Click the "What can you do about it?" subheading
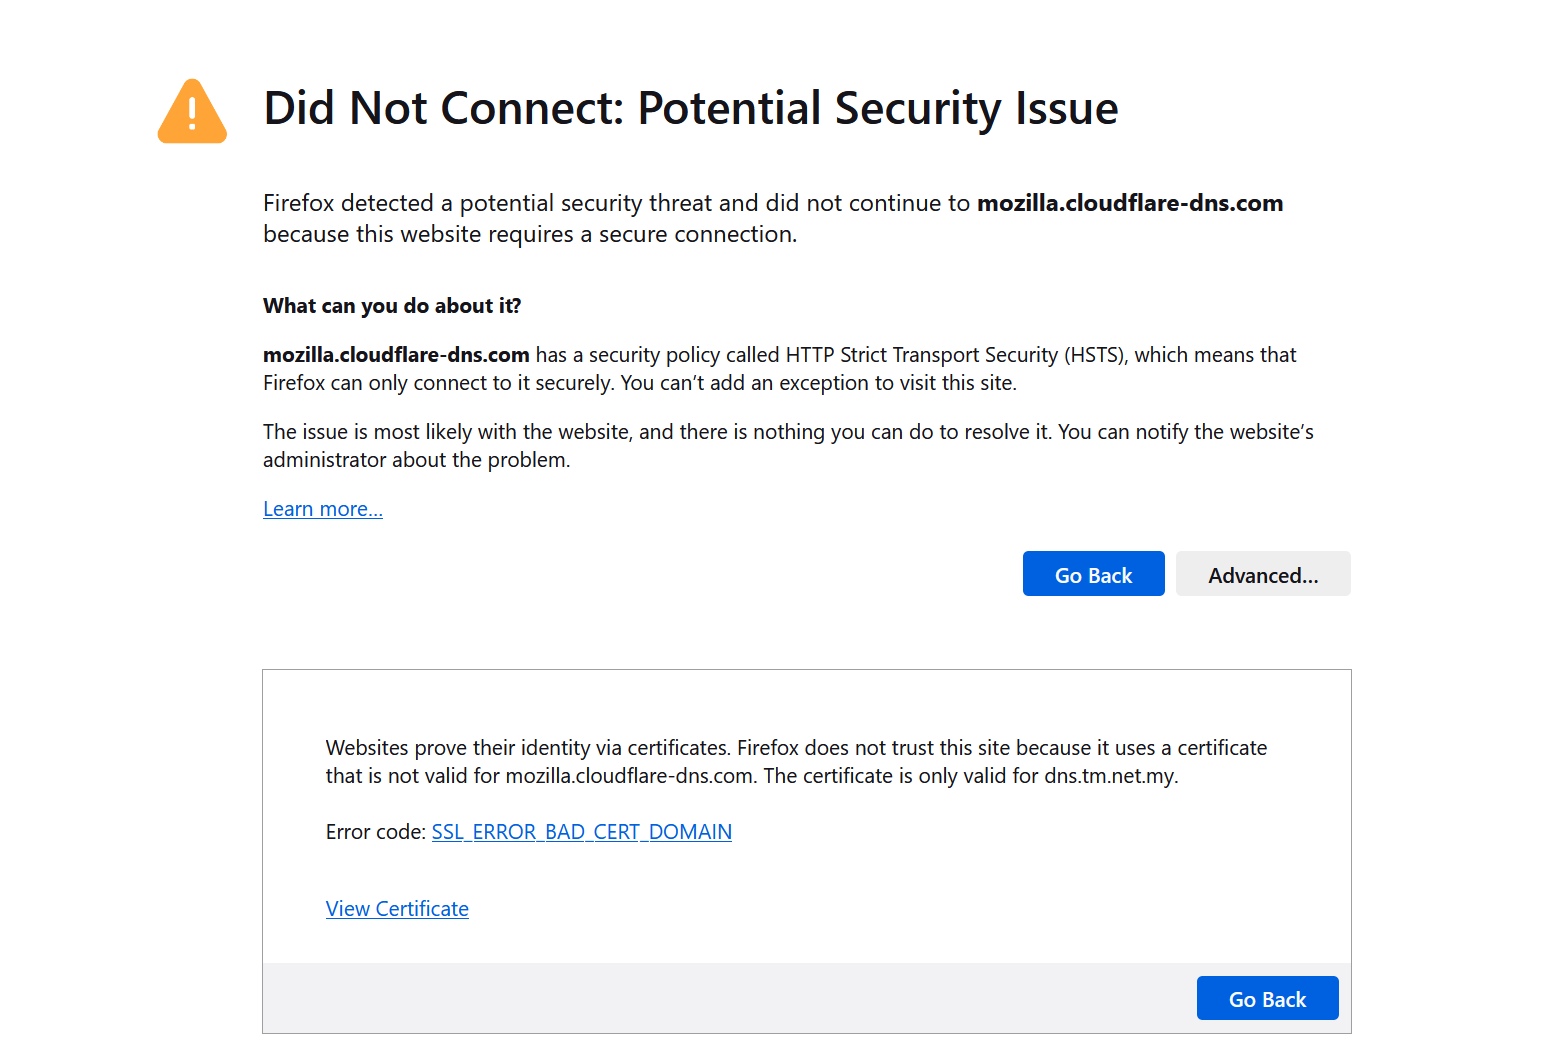 tap(392, 306)
